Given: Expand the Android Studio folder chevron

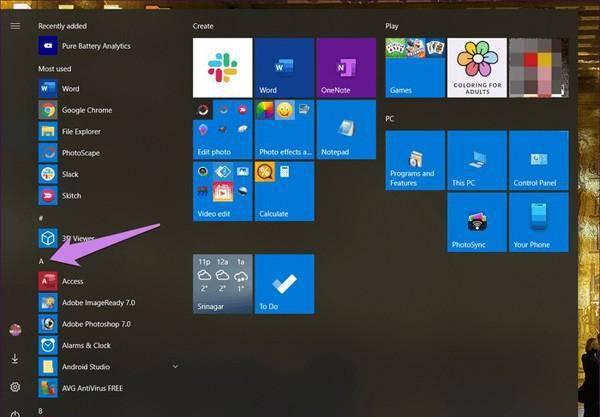Looking at the screenshot, I should 175,367.
